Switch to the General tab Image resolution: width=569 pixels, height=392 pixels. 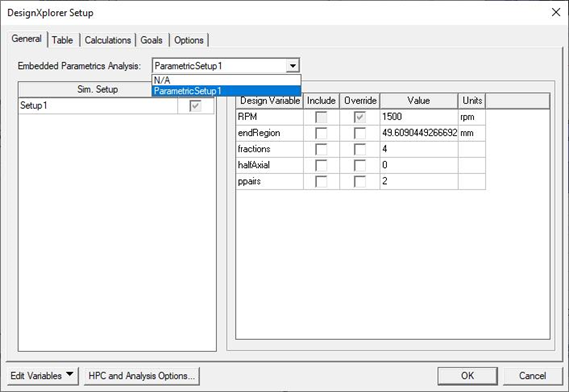26,39
